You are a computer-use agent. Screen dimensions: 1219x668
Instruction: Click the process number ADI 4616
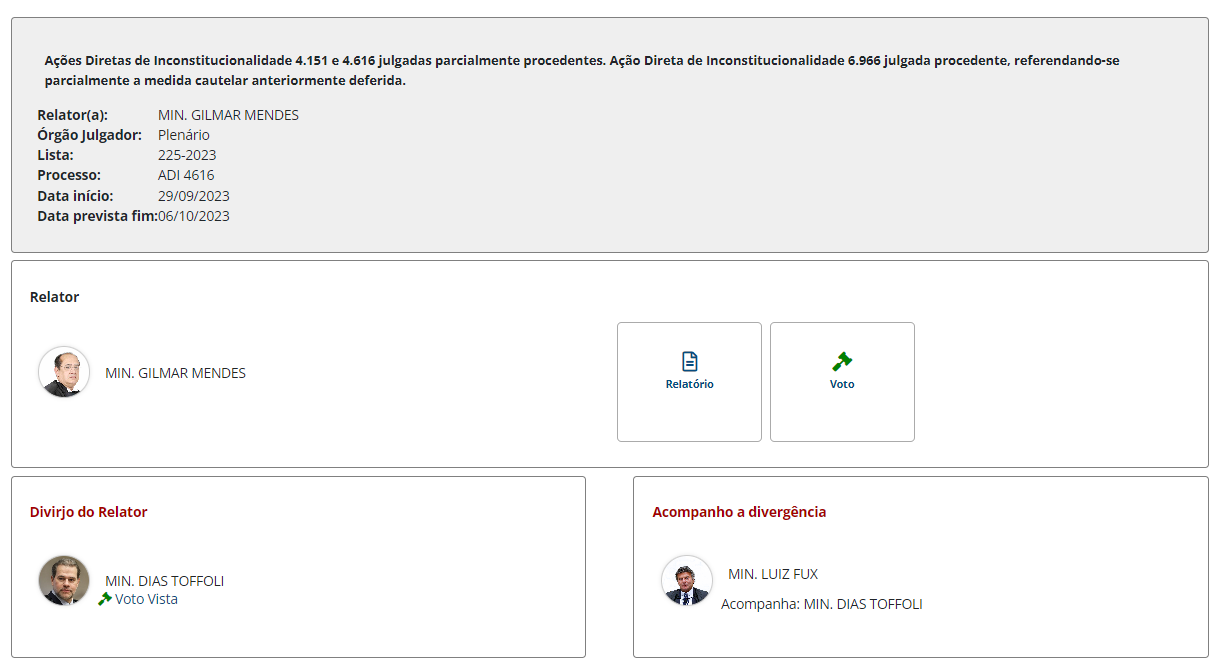[186, 175]
